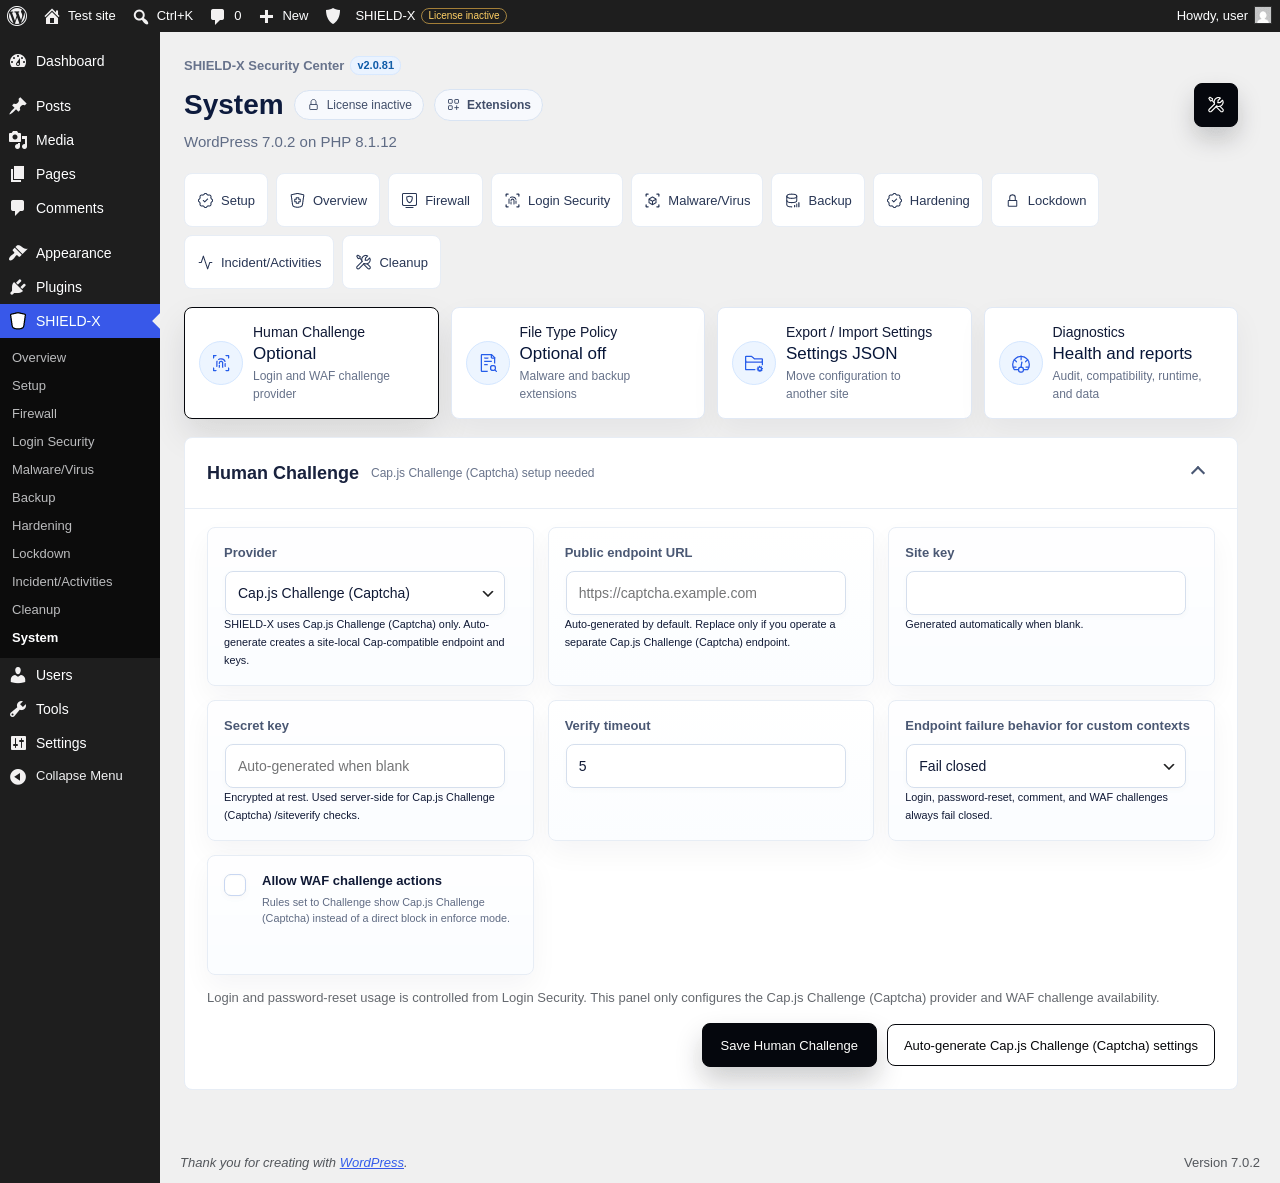Click the Incident/Activities pulse icon
This screenshot has width=1280, height=1183.
[x=205, y=262]
